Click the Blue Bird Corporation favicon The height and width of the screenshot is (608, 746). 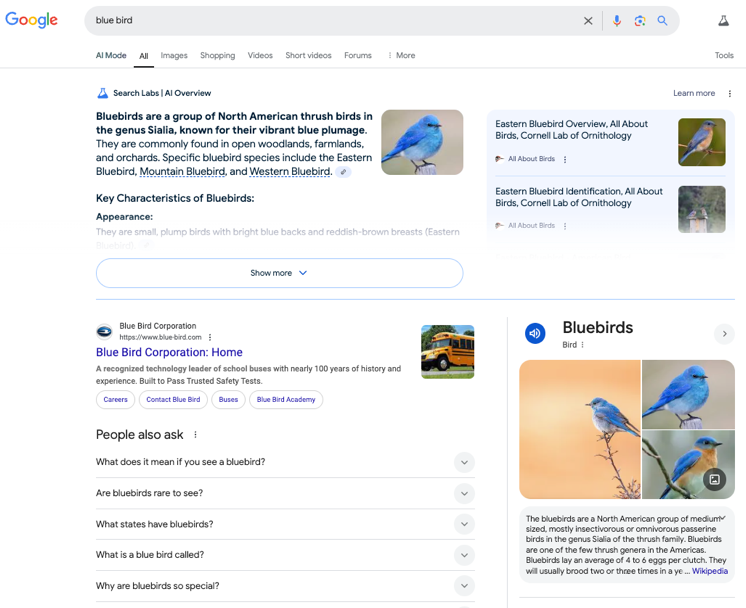coord(104,332)
